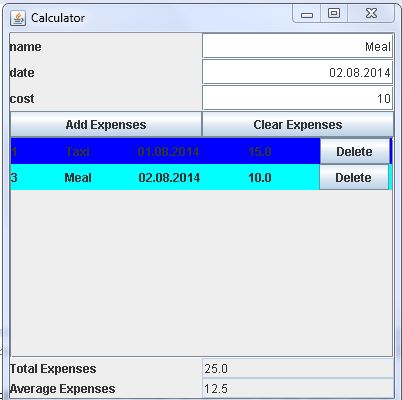Image resolution: width=402 pixels, height=400 pixels.
Task: Focus the date field showing 02.08.2014
Action: [x=297, y=72]
